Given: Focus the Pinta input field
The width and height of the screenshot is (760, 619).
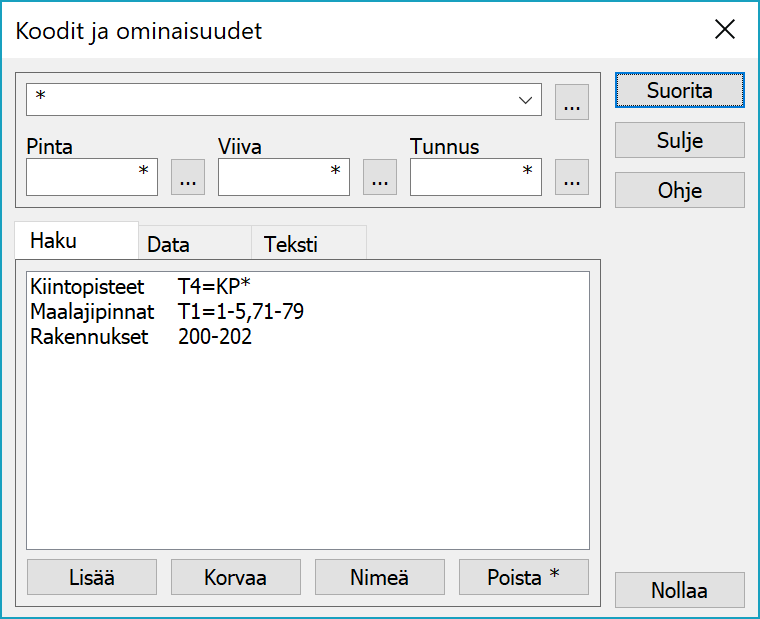Looking at the screenshot, I should (x=91, y=178).
